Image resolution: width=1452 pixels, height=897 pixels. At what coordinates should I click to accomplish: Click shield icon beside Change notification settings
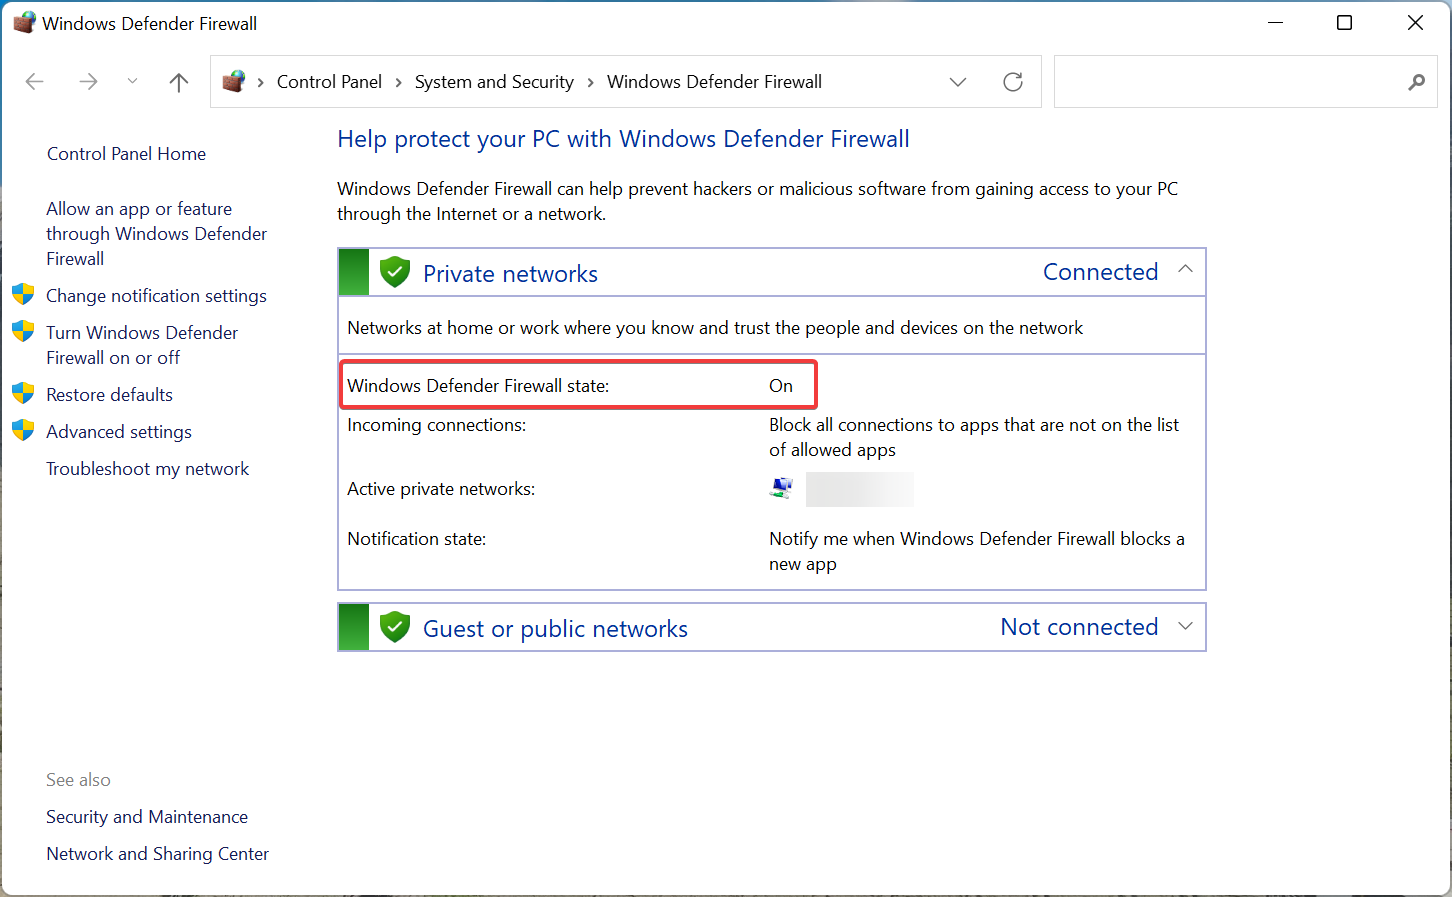pos(23,294)
